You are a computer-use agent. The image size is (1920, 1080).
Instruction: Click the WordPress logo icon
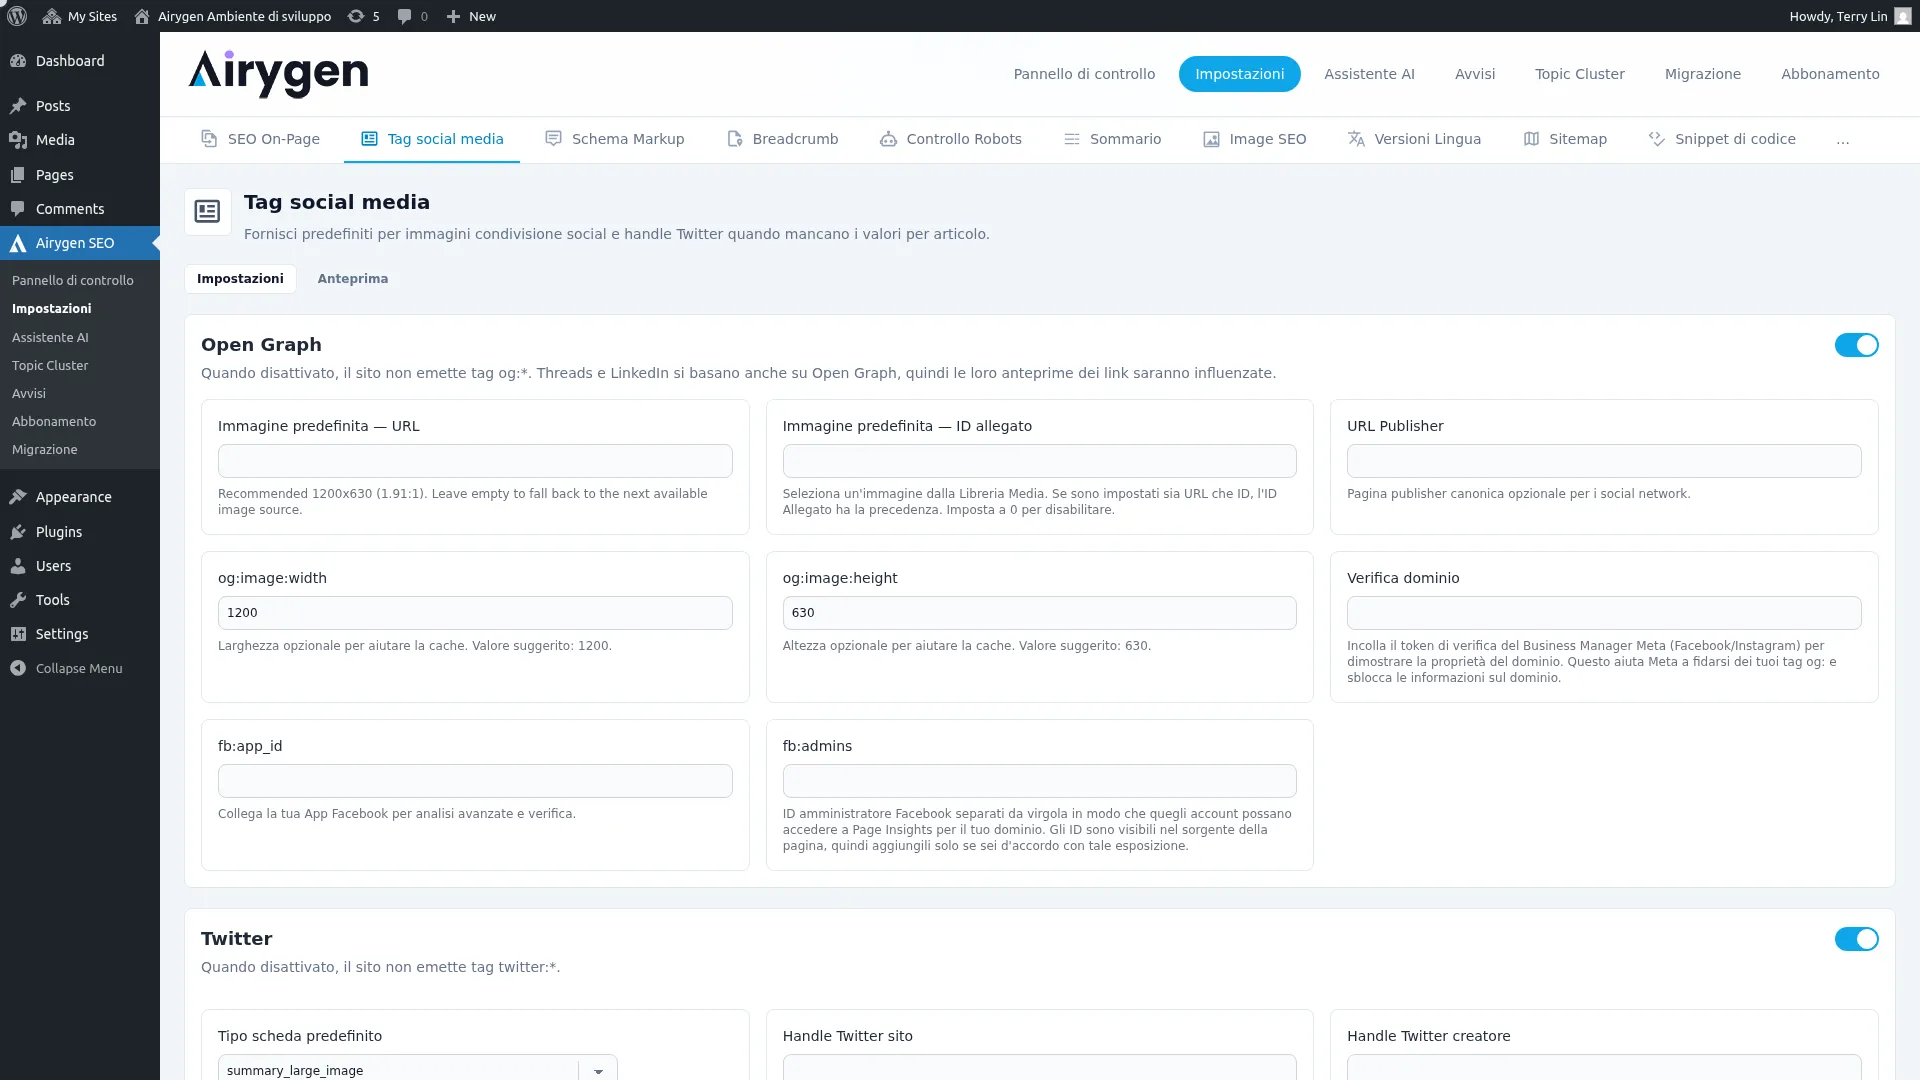[x=17, y=16]
